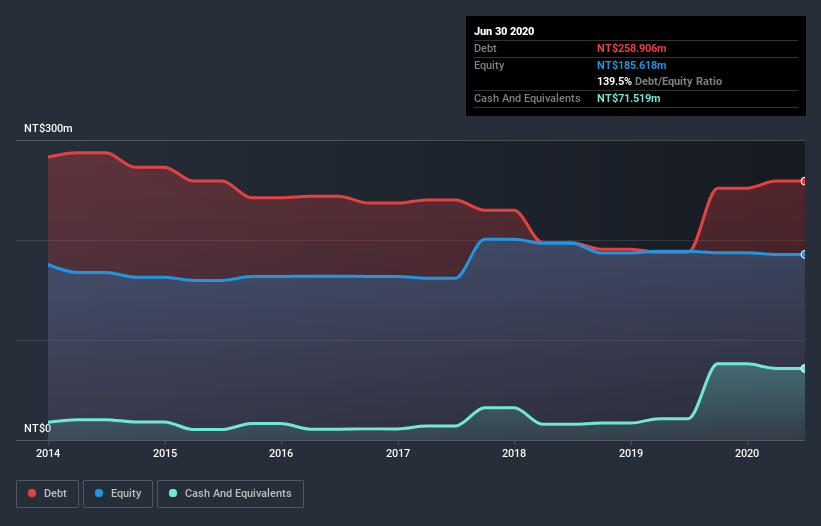Click the Jun 30 2020 tooltip date
The height and width of the screenshot is (526, 821).
click(x=504, y=31)
